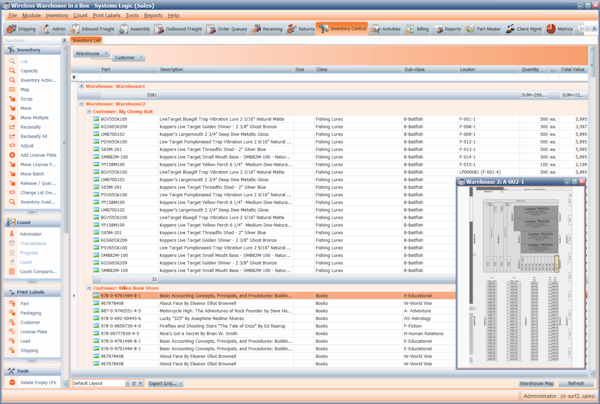
Task: Click the Refresh button
Action: (576, 383)
